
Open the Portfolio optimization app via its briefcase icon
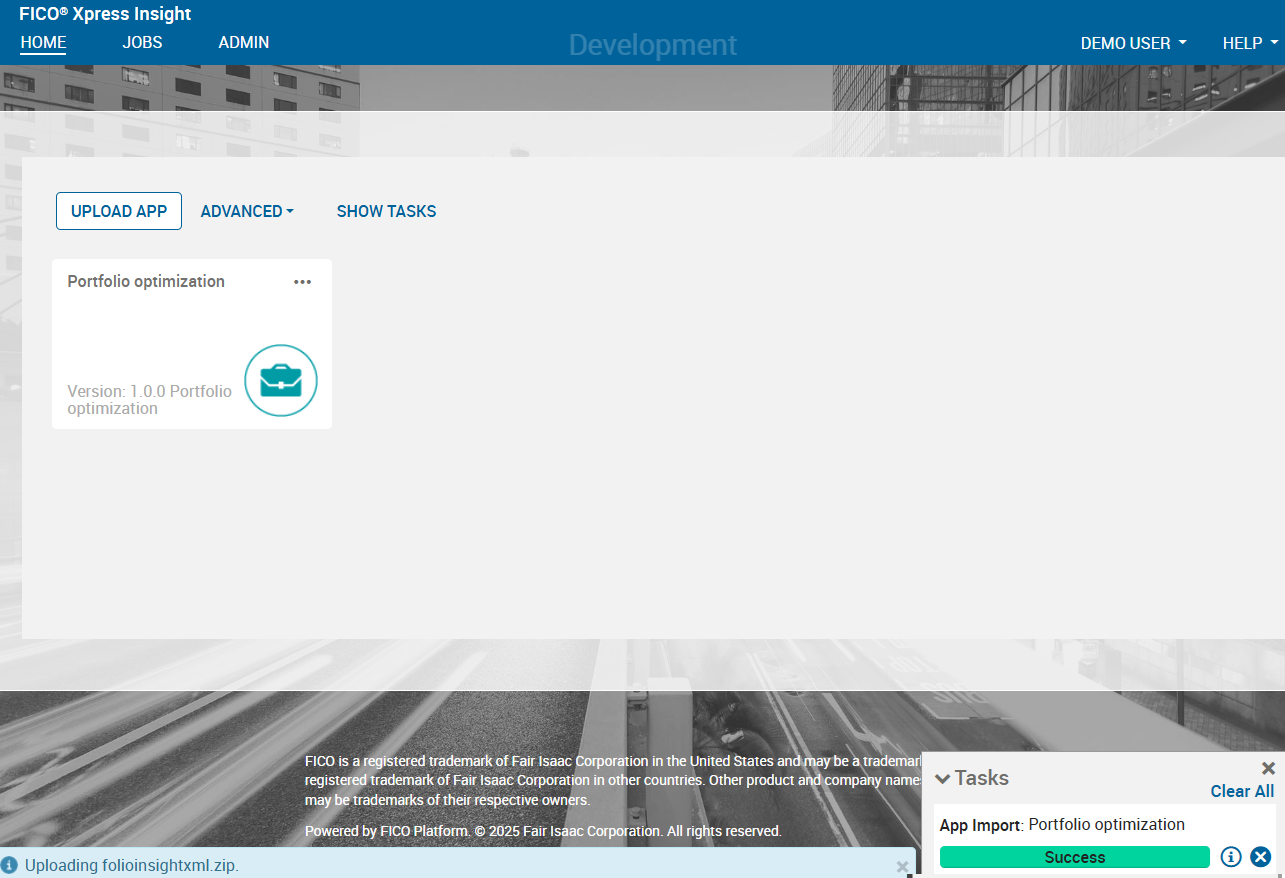point(281,381)
